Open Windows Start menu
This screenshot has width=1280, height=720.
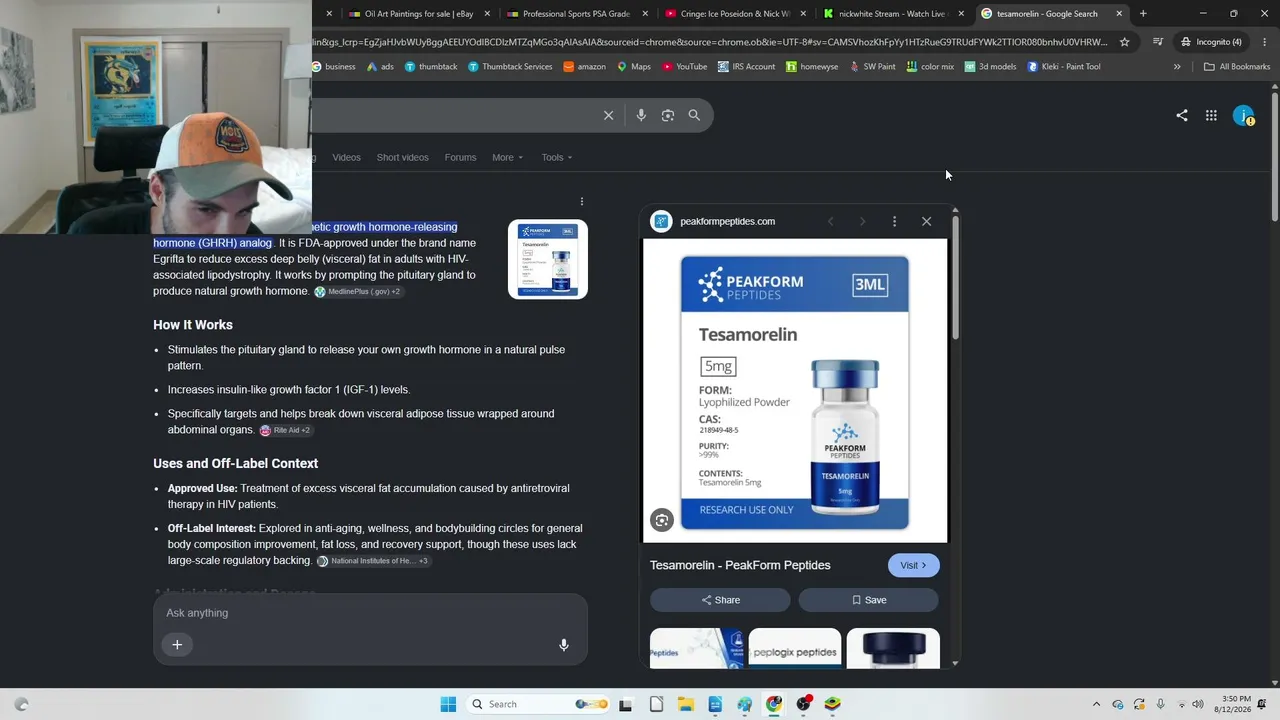point(448,704)
